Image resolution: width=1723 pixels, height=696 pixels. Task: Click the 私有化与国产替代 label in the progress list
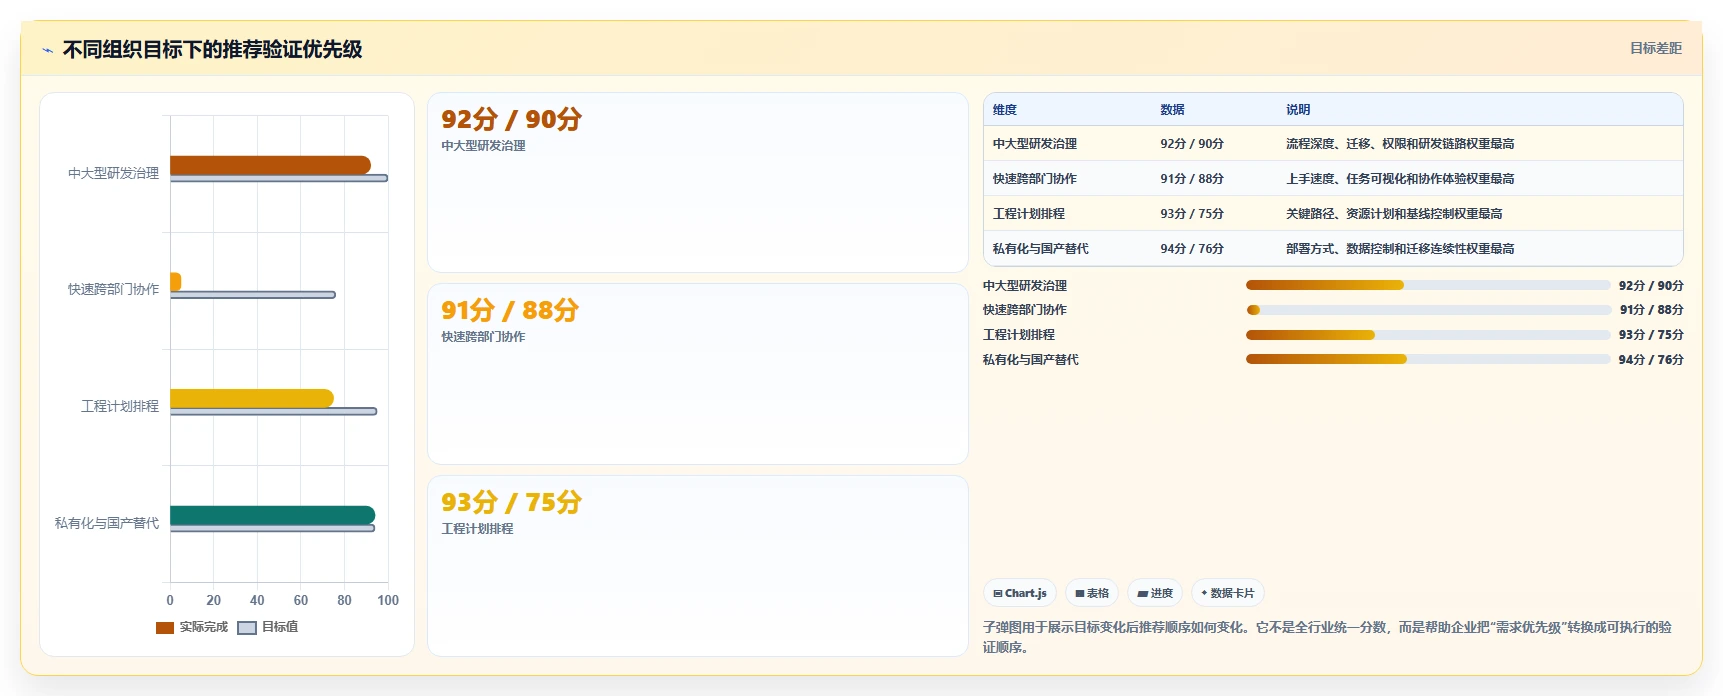tap(1031, 360)
